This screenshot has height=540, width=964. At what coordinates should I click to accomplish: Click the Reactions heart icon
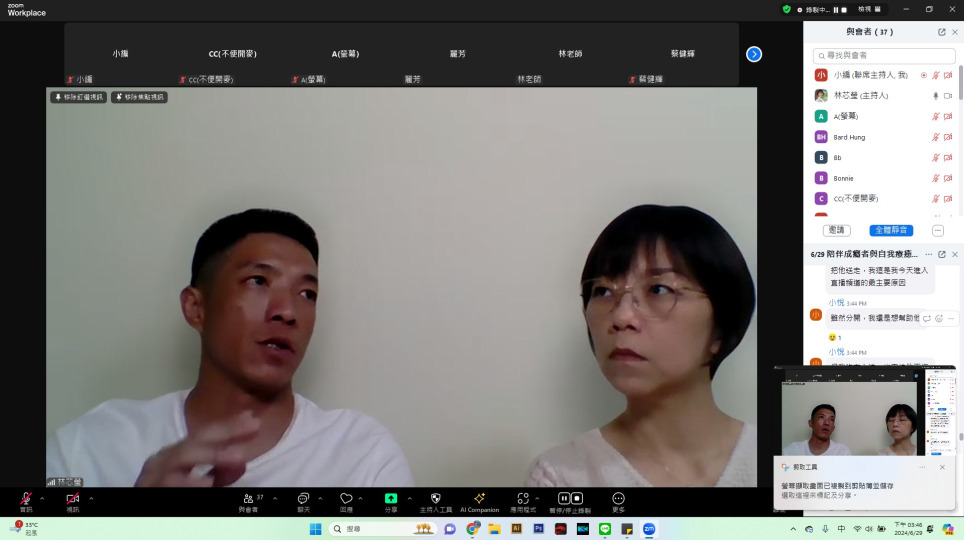(x=346, y=498)
